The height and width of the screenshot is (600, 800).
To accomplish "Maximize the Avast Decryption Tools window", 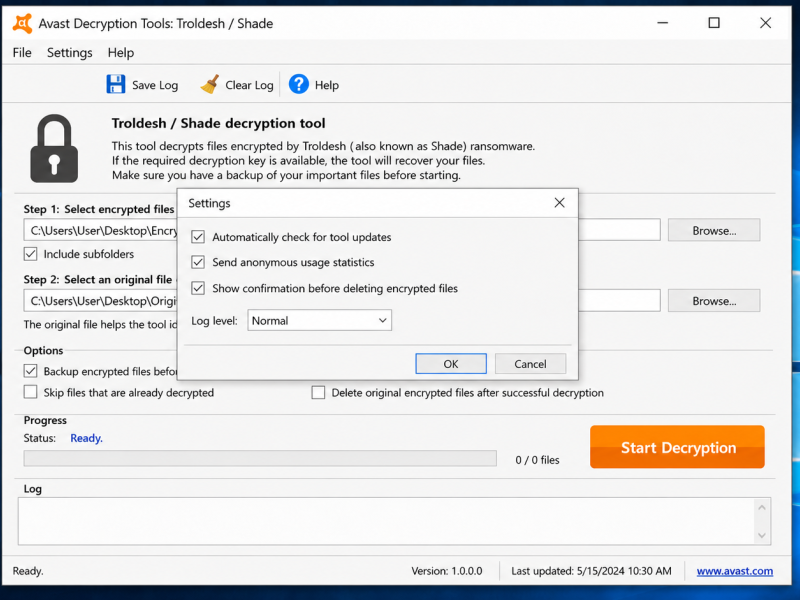I will coord(714,23).
